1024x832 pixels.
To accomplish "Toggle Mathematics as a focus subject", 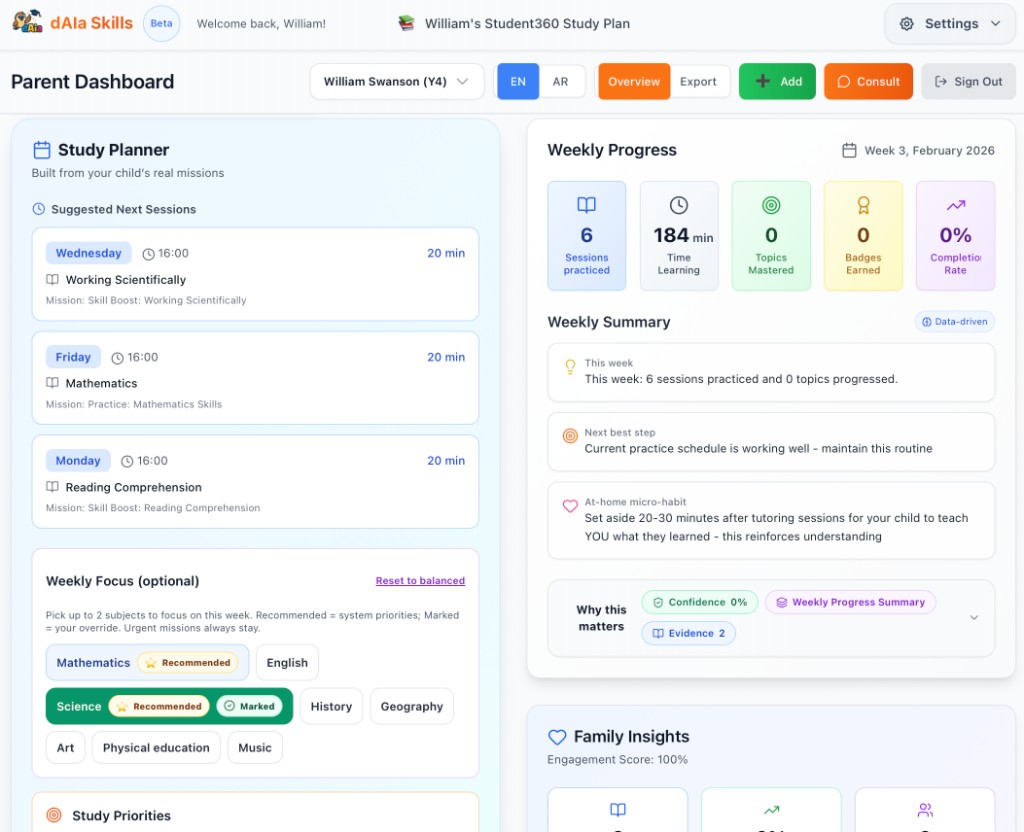I will [x=93, y=662].
